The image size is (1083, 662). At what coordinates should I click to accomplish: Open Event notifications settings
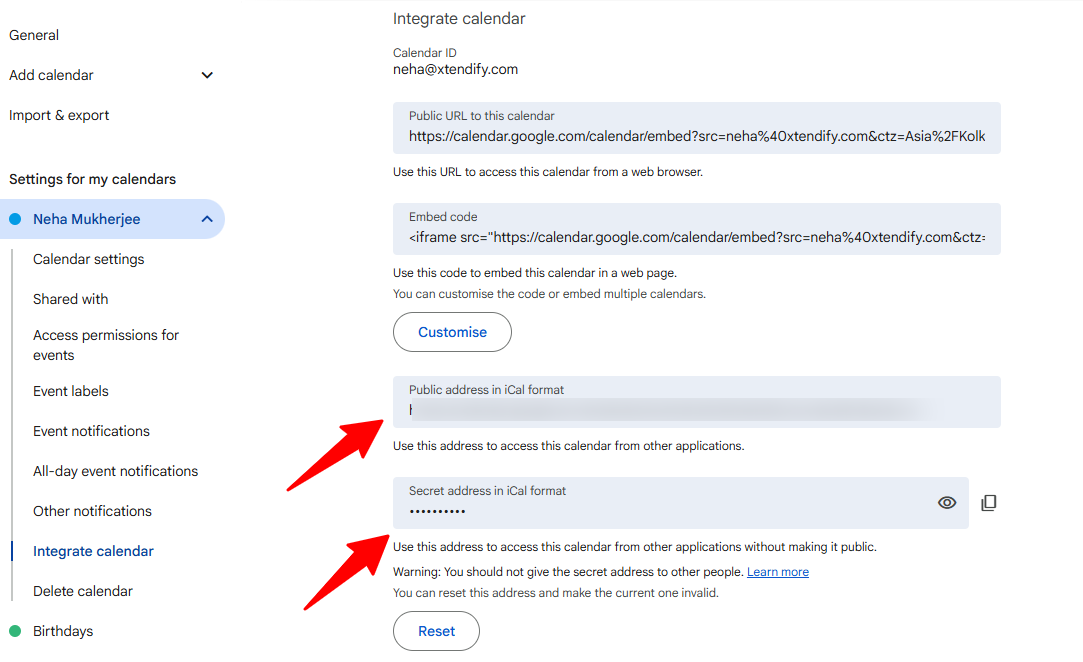tap(91, 431)
